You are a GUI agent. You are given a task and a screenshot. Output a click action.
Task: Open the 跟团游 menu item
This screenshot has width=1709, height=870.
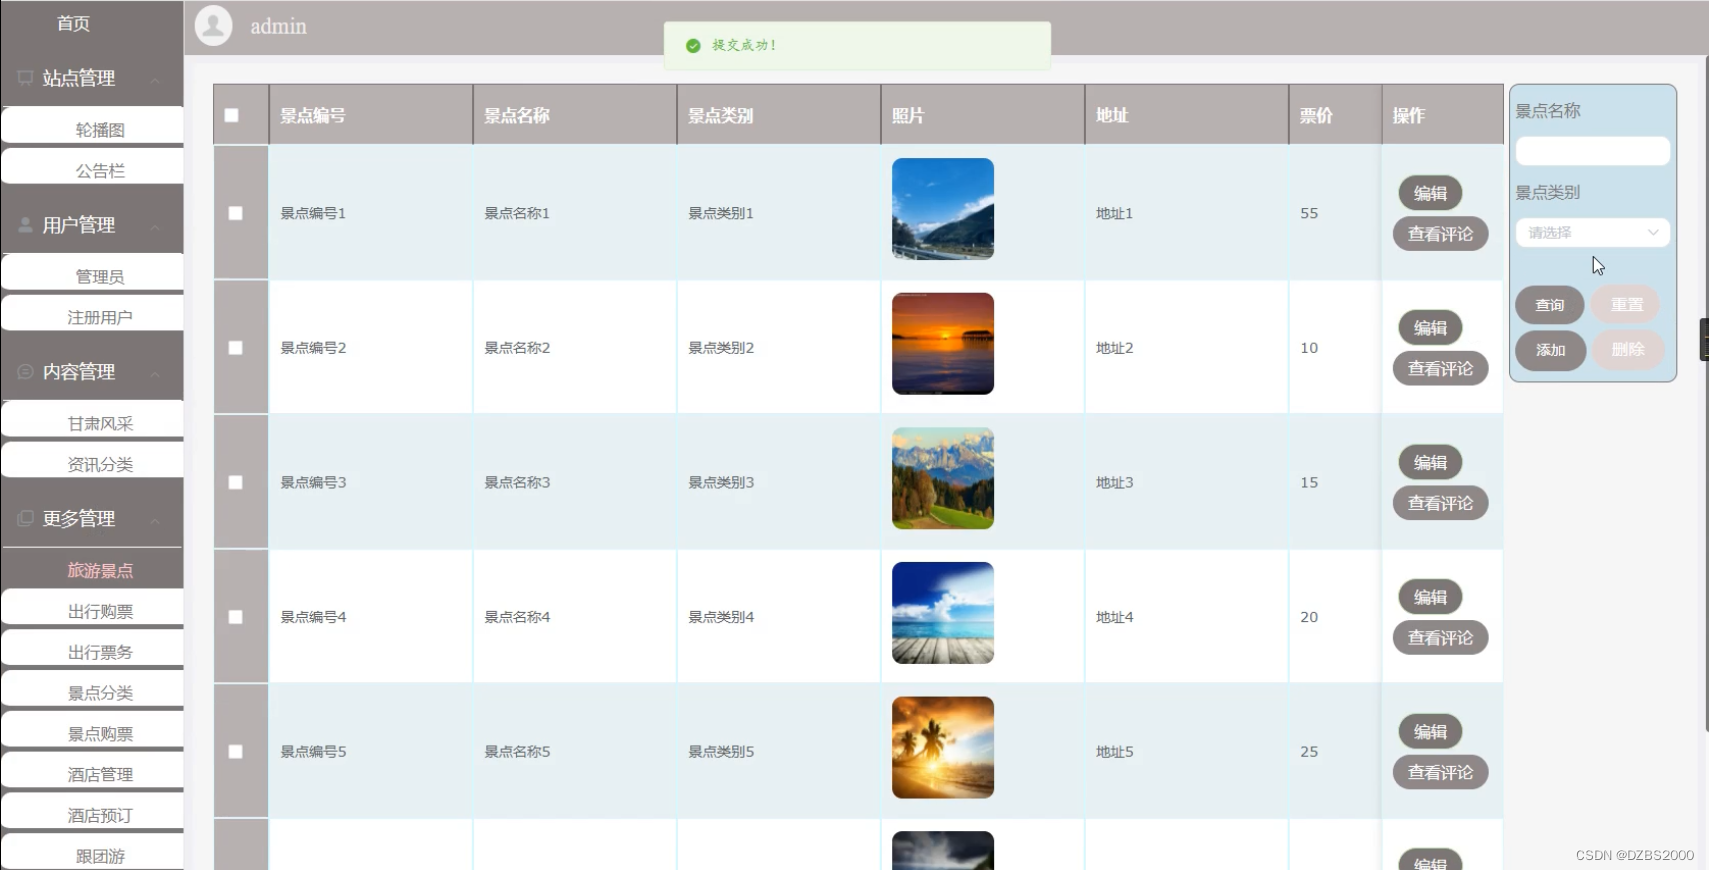point(93,853)
